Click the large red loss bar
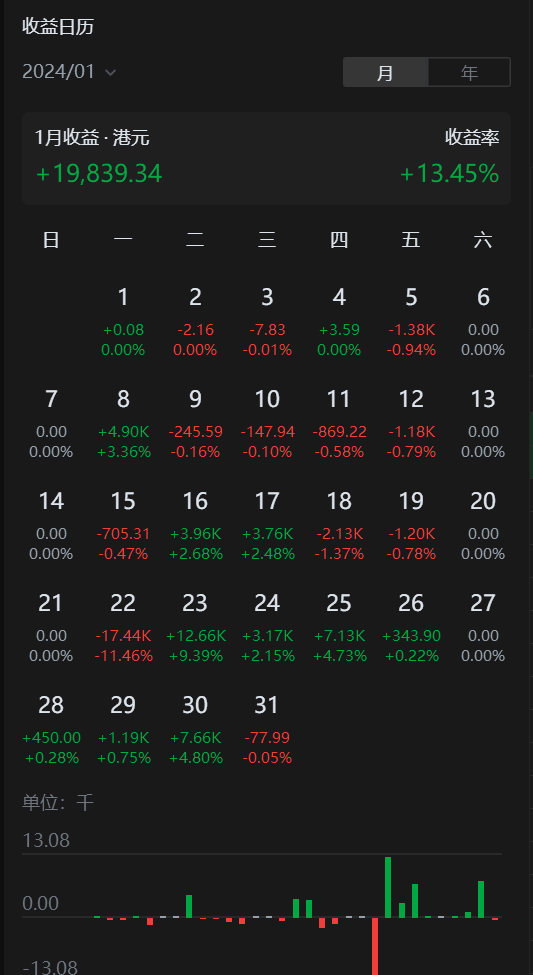The width and height of the screenshot is (533, 975). pos(375,946)
